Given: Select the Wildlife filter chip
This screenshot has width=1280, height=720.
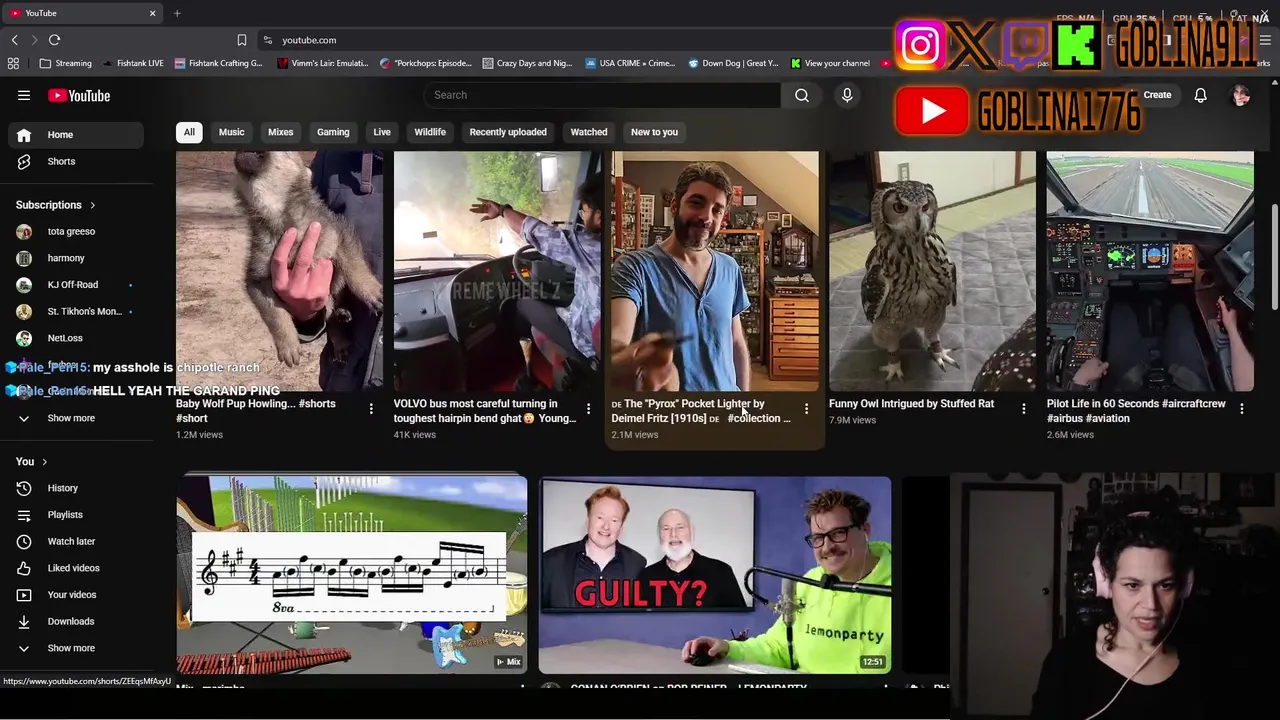Looking at the screenshot, I should coord(430,132).
